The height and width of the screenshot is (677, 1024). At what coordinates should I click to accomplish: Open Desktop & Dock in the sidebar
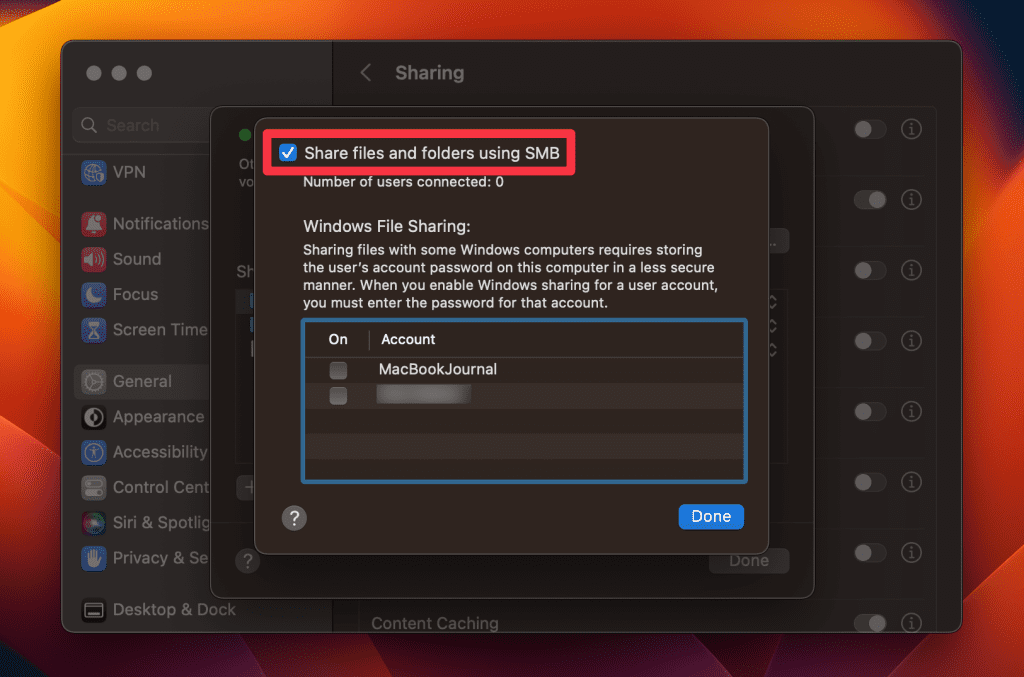click(158, 610)
